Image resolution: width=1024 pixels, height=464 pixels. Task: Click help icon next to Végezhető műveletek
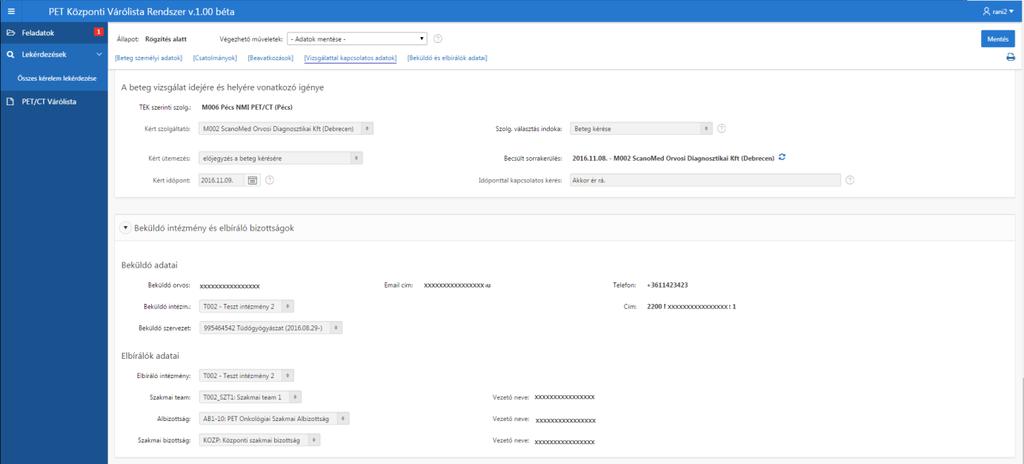pos(438,39)
